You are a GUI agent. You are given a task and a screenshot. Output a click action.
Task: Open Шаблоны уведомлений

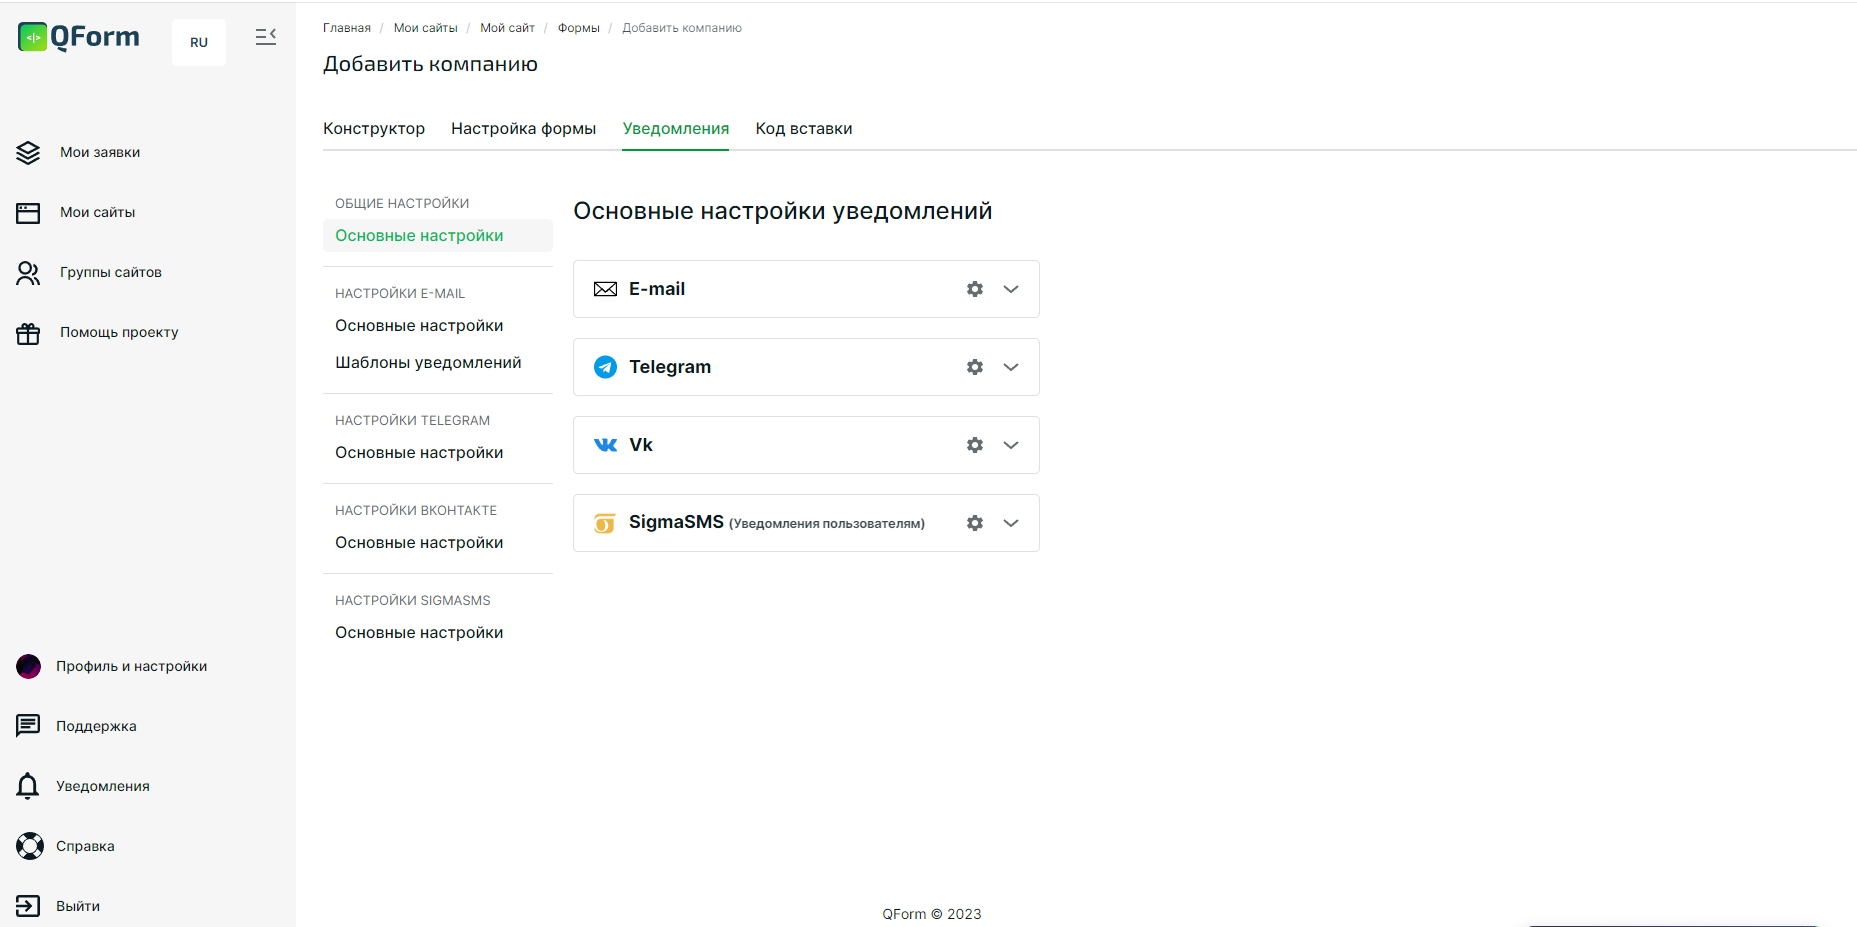pyautogui.click(x=428, y=363)
